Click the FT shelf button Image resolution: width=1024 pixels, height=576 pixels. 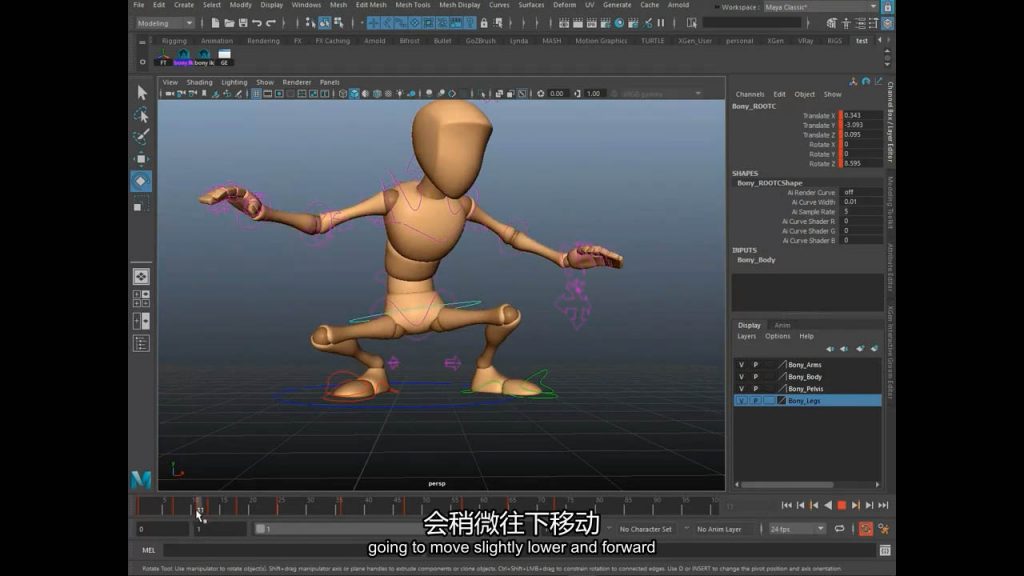[x=163, y=57]
